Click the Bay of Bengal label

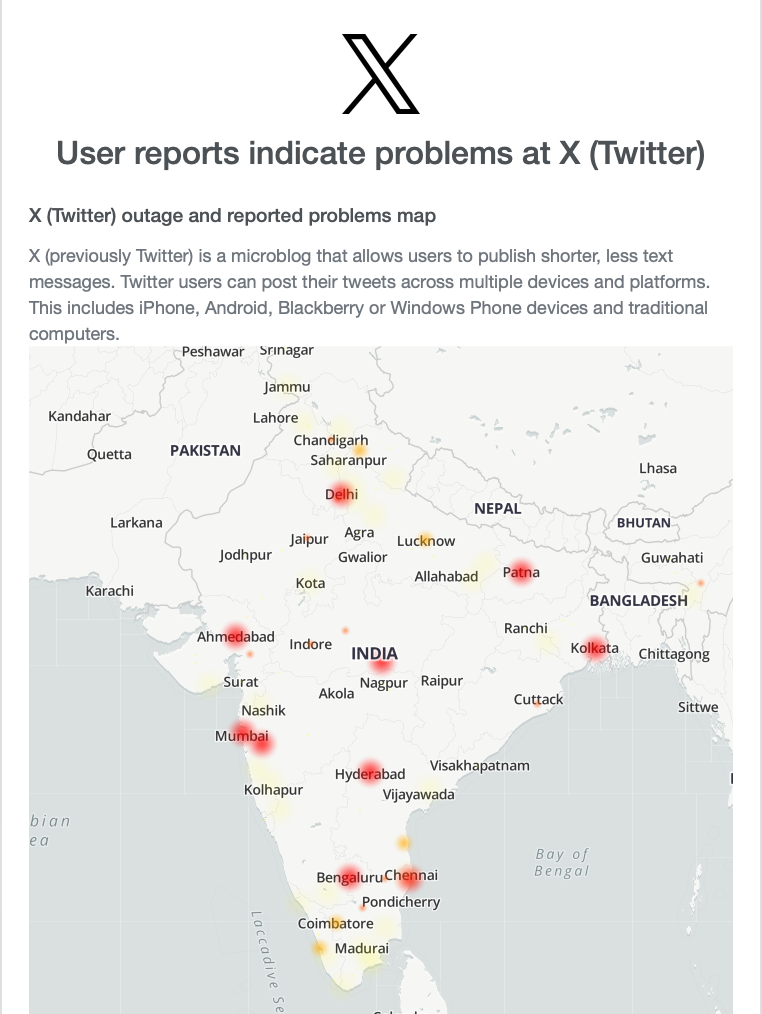pos(562,862)
